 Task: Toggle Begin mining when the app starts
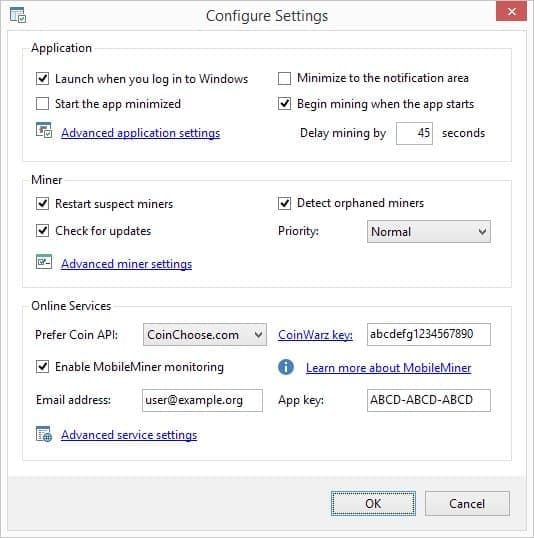pos(285,103)
